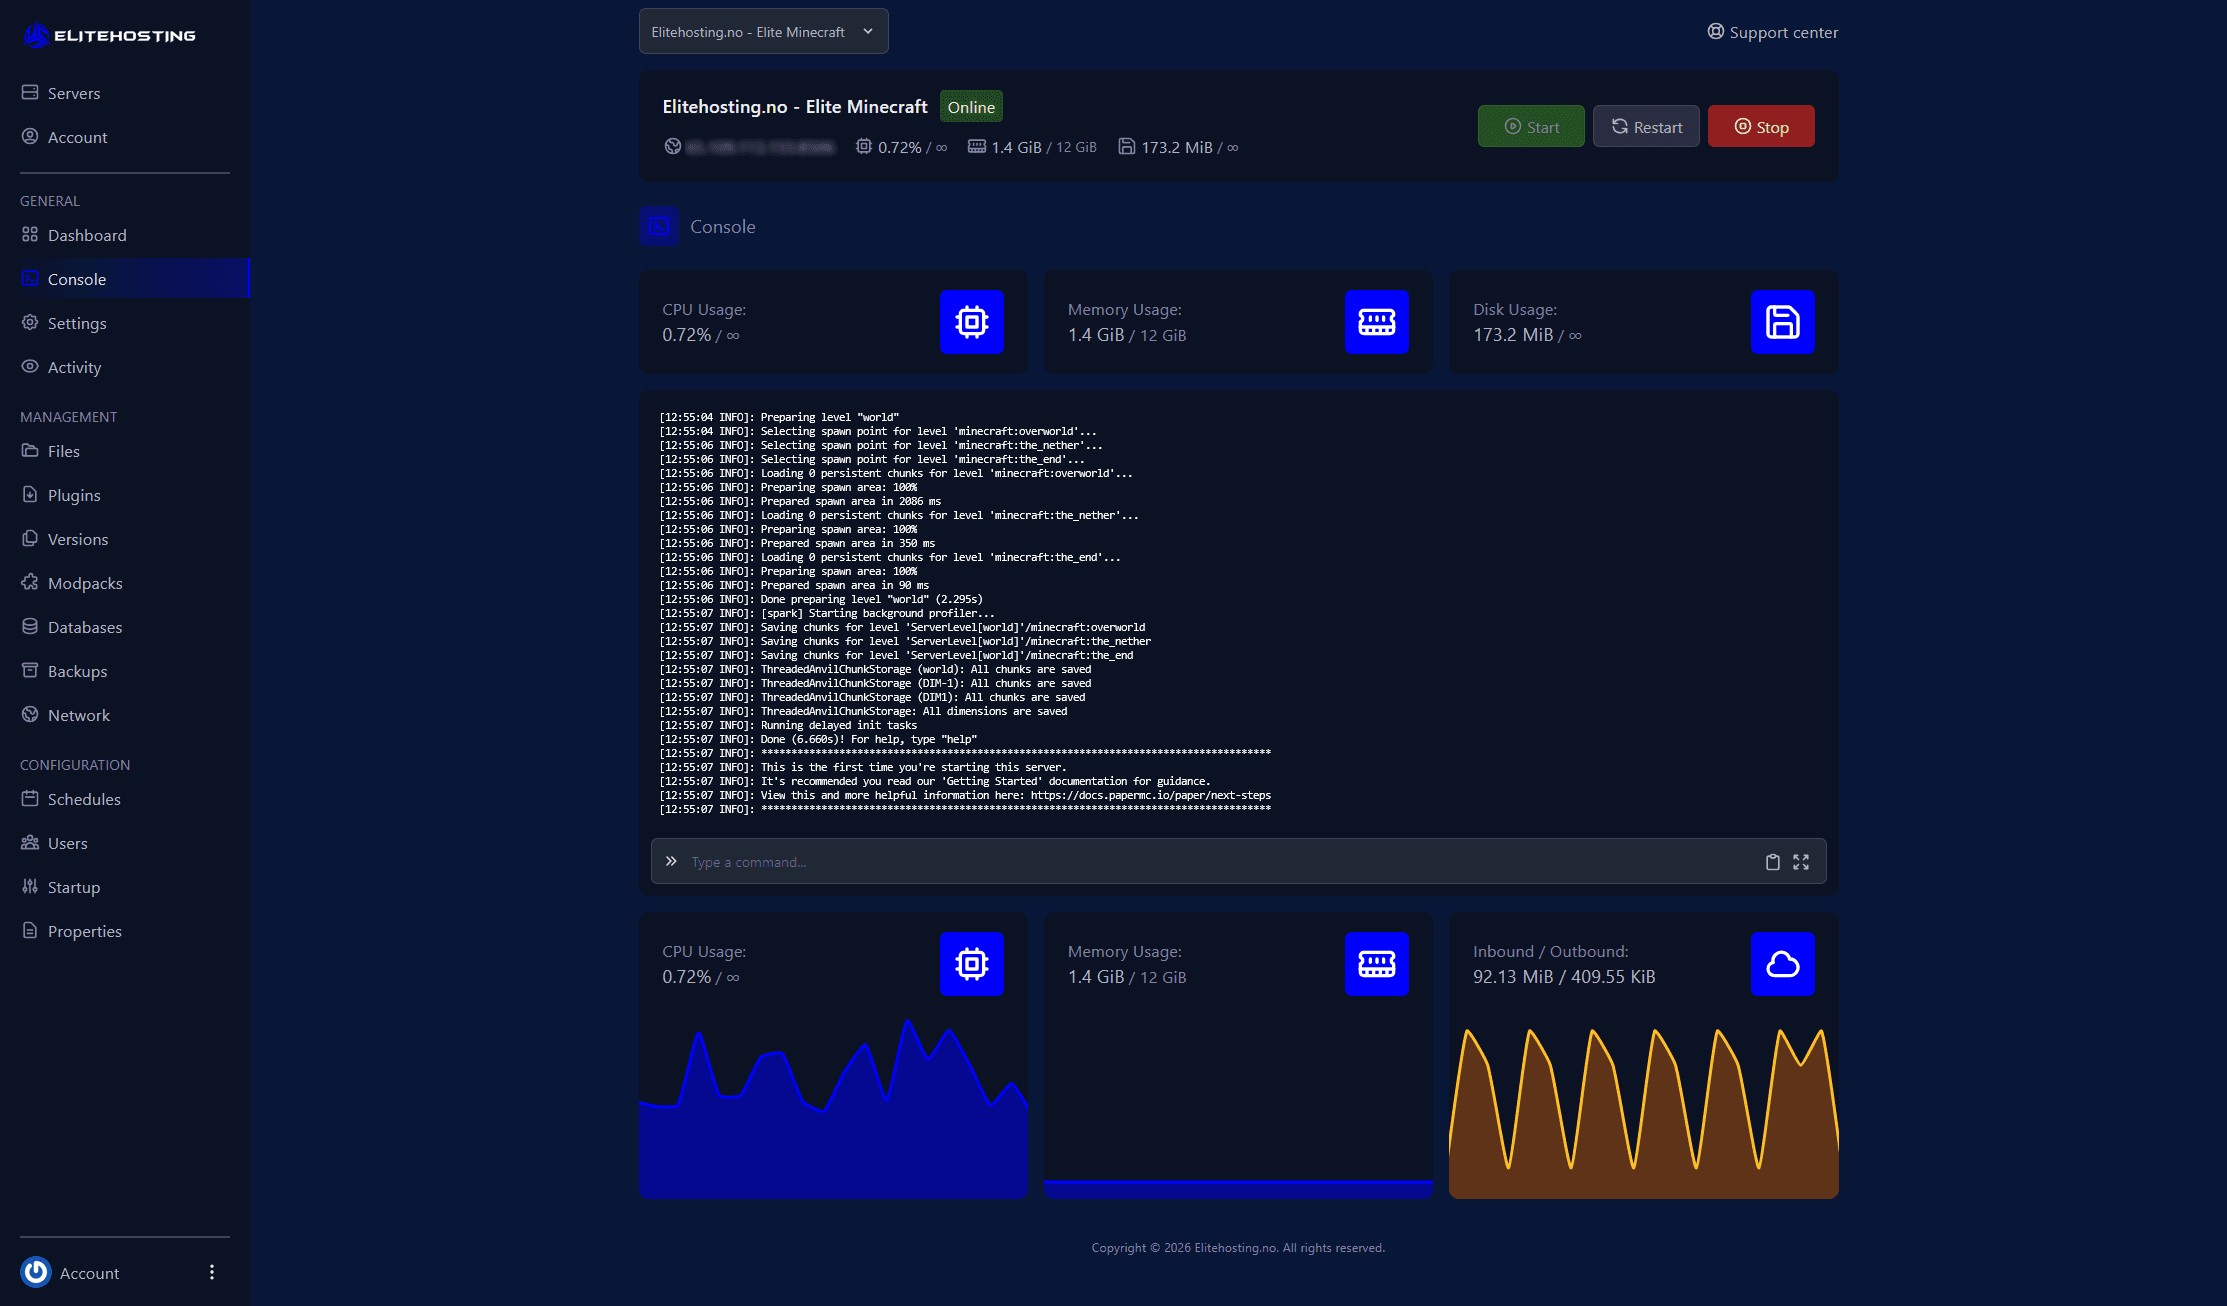Click the Activity eye icon

click(30, 366)
